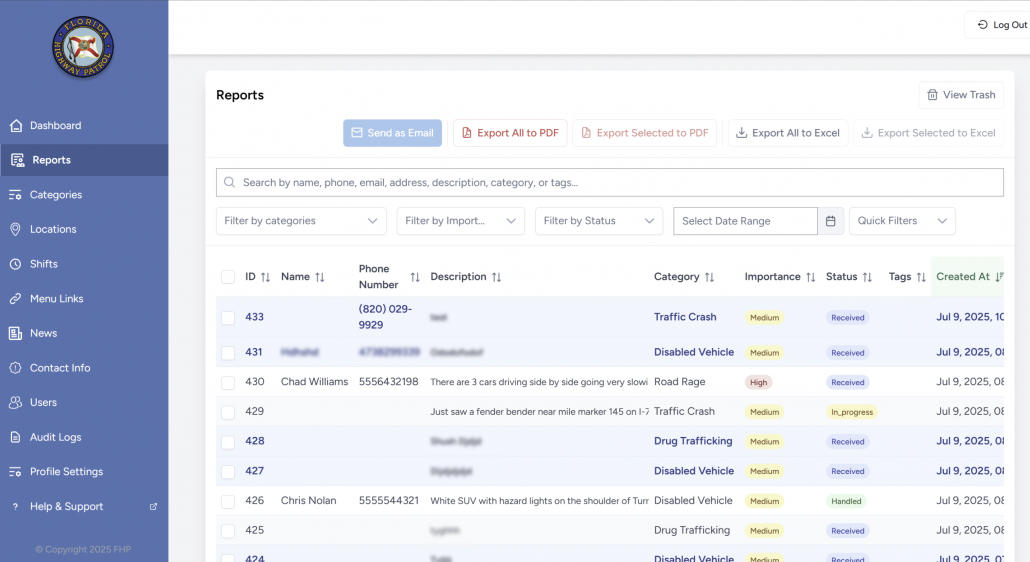Click the calendar icon beside date range
Viewport: 1030px width, 562px height.
[x=830, y=221]
